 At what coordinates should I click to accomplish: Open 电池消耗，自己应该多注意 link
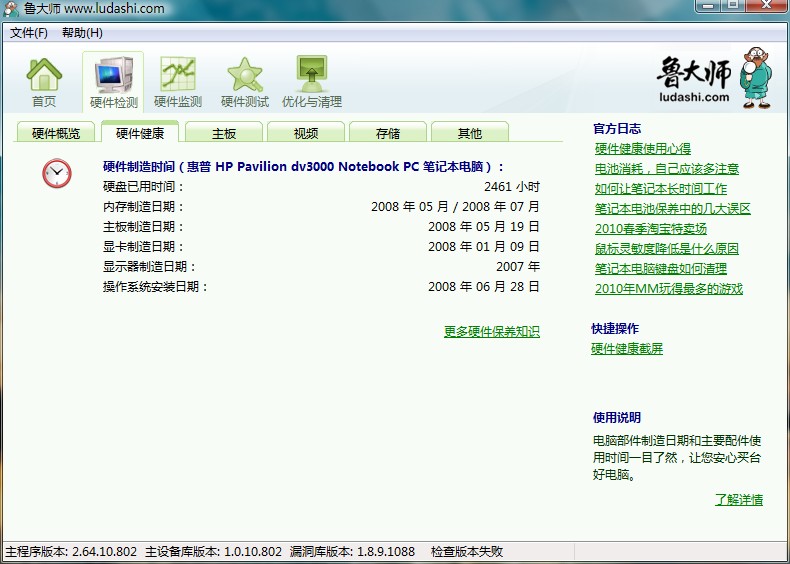[x=667, y=168]
